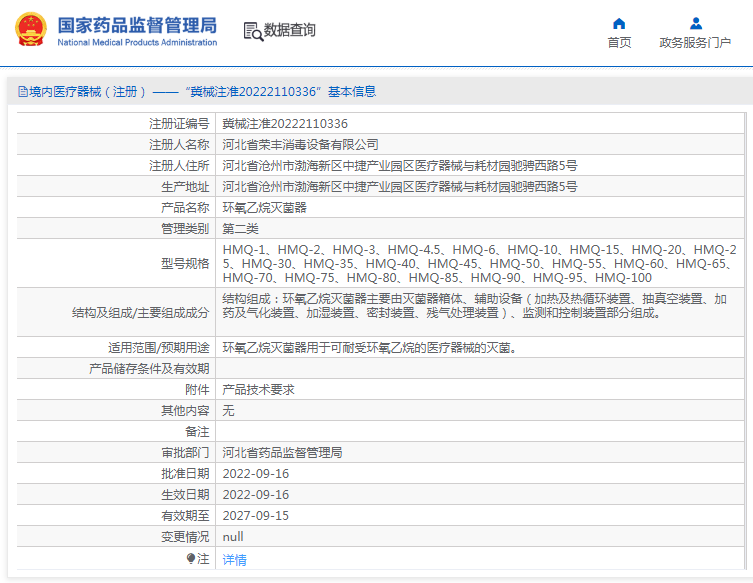Click the 生产地址 address value
The image size is (753, 583).
400,187
